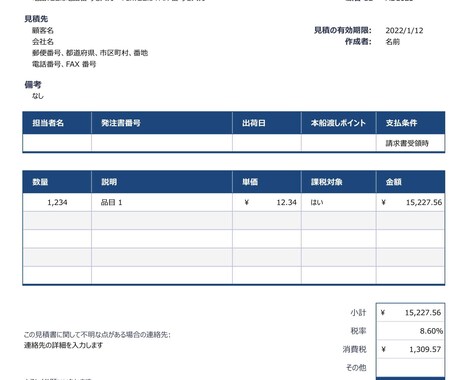Click the 電話番号、FAX 番号 line

pos(64,64)
